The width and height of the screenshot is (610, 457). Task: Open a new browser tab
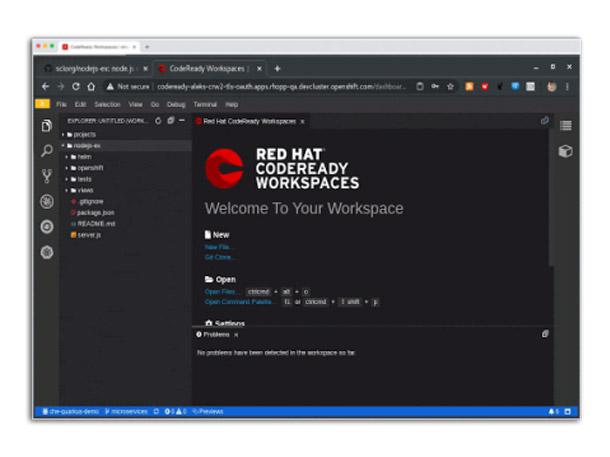pyautogui.click(x=277, y=69)
